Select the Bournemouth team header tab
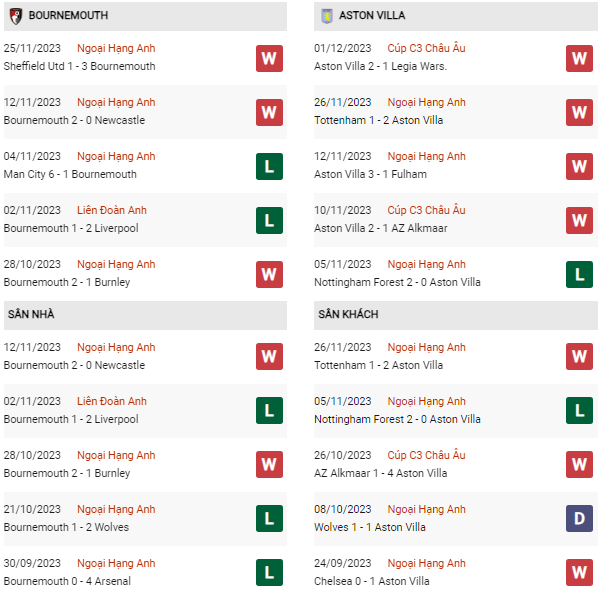This screenshot has height=593, width=600. coord(68,16)
